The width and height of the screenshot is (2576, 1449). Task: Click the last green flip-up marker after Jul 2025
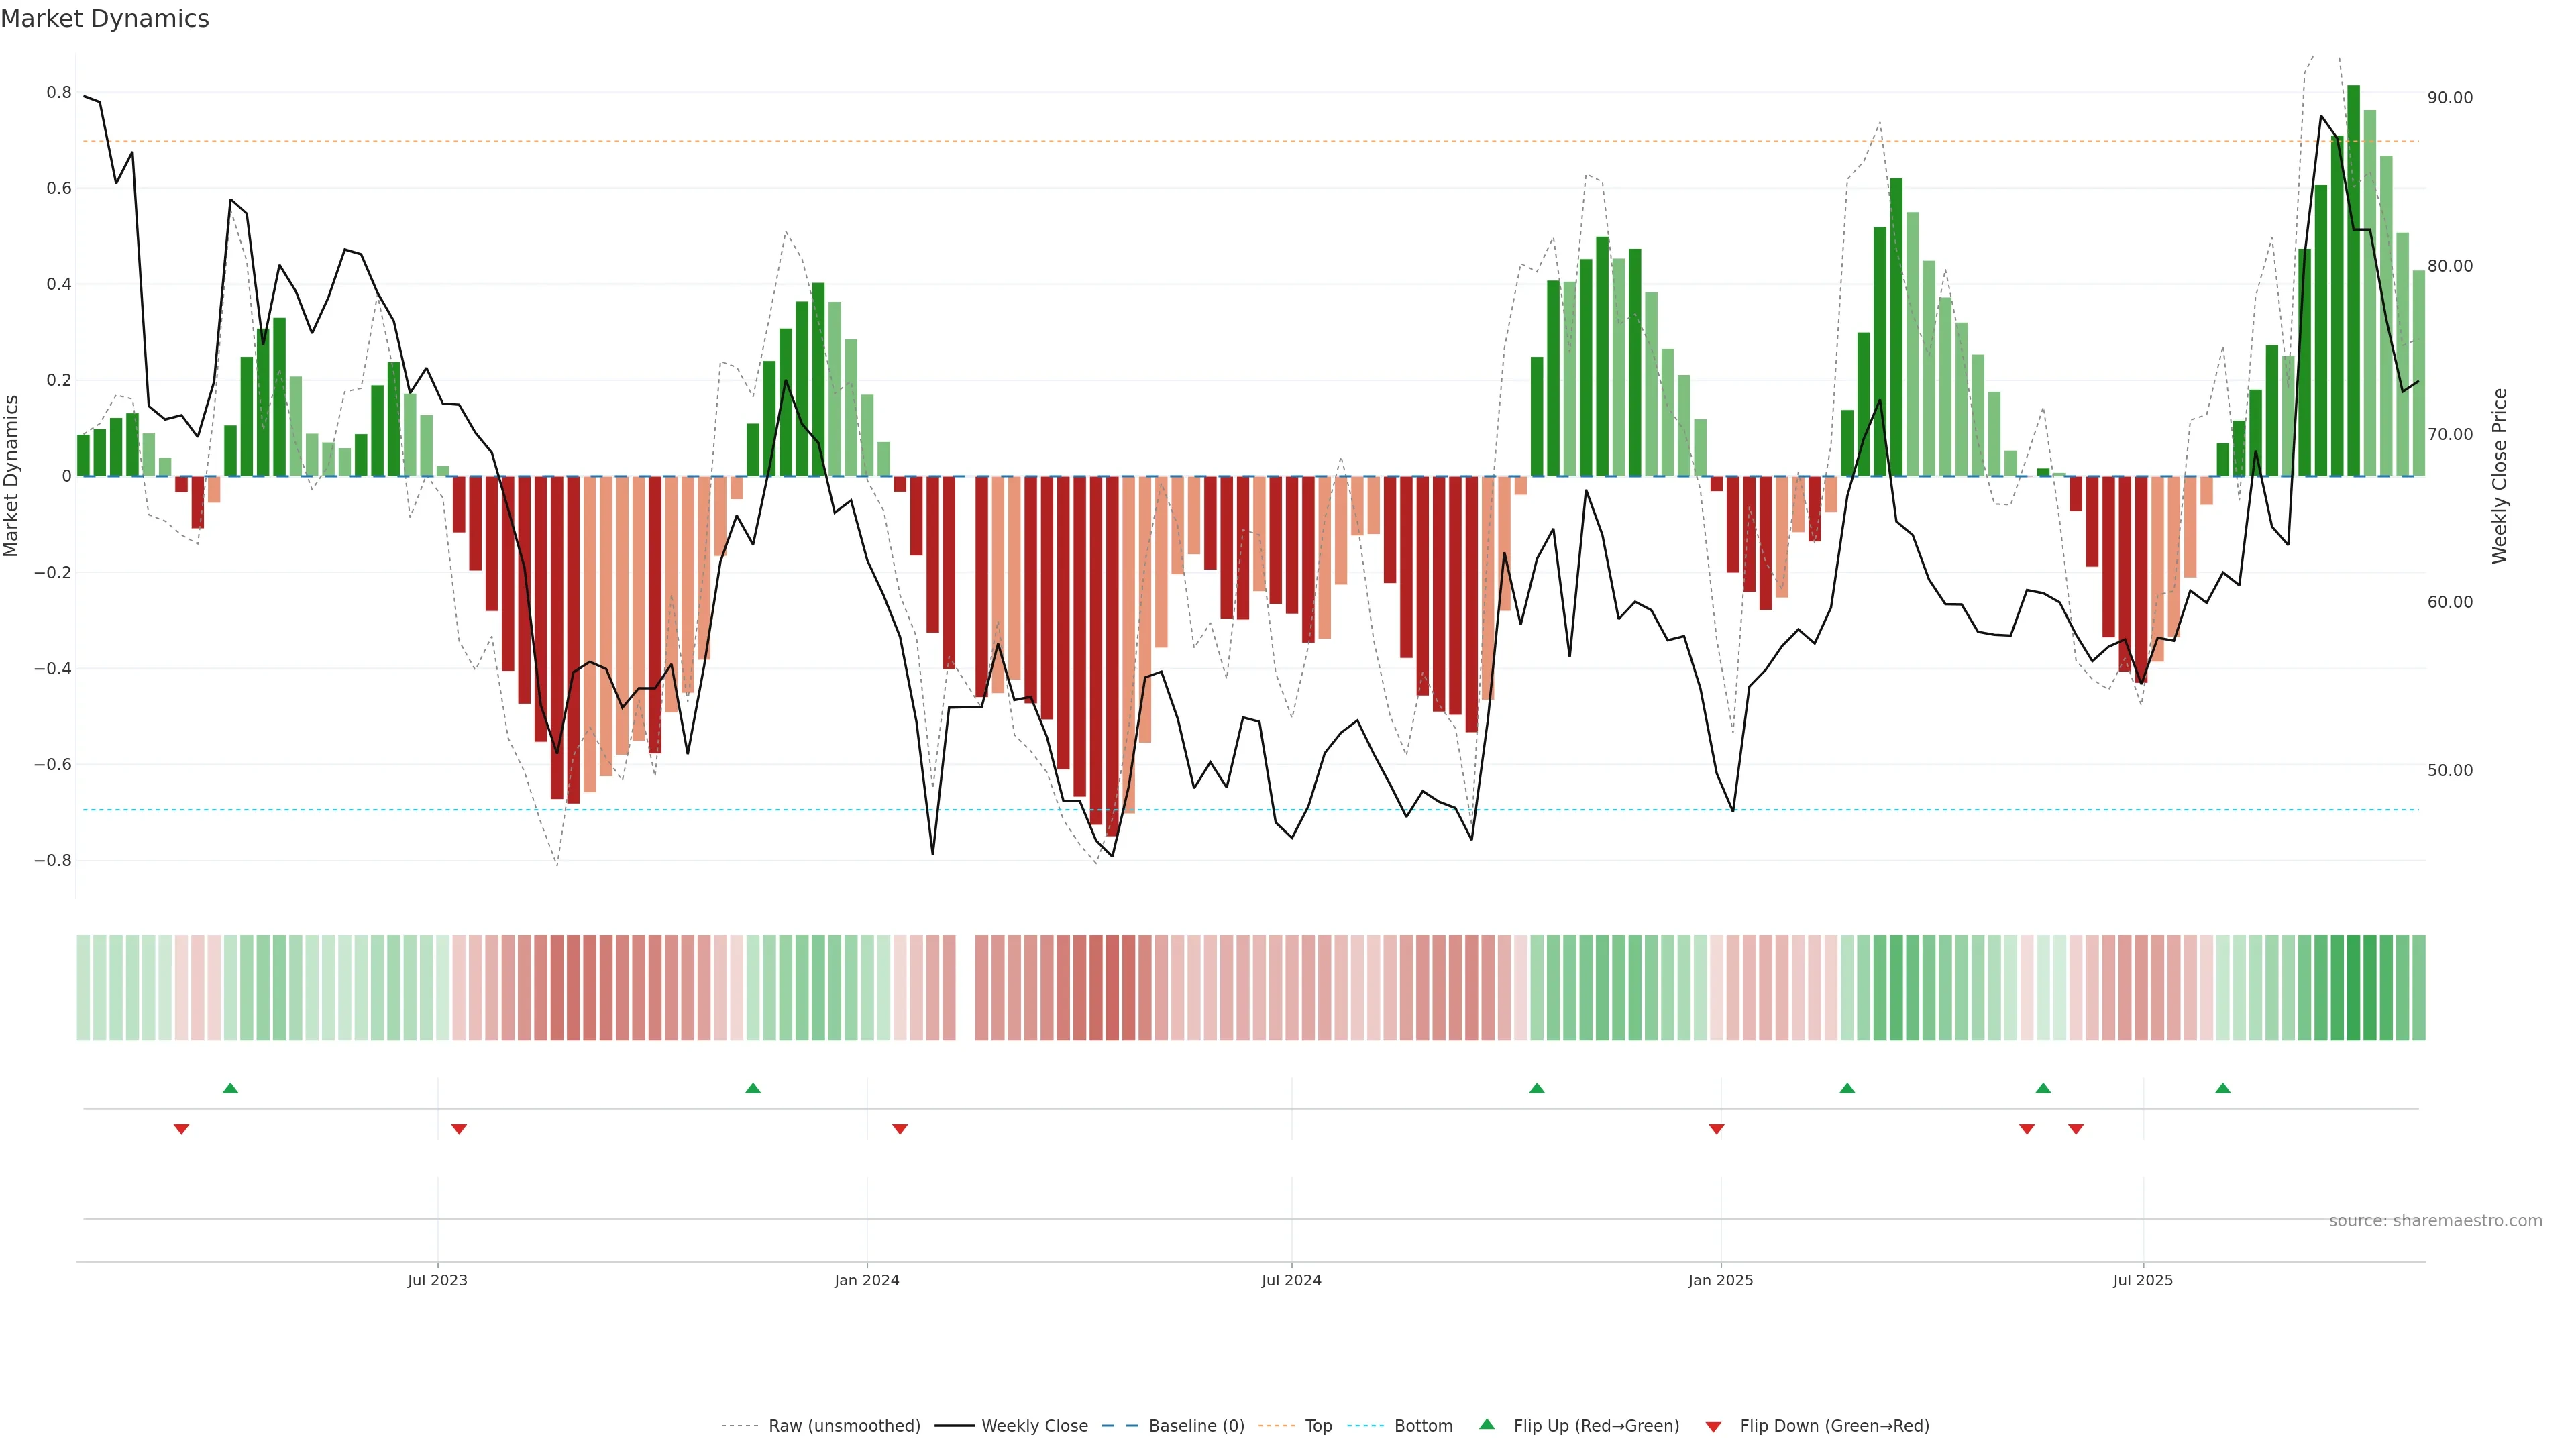tap(2222, 1088)
